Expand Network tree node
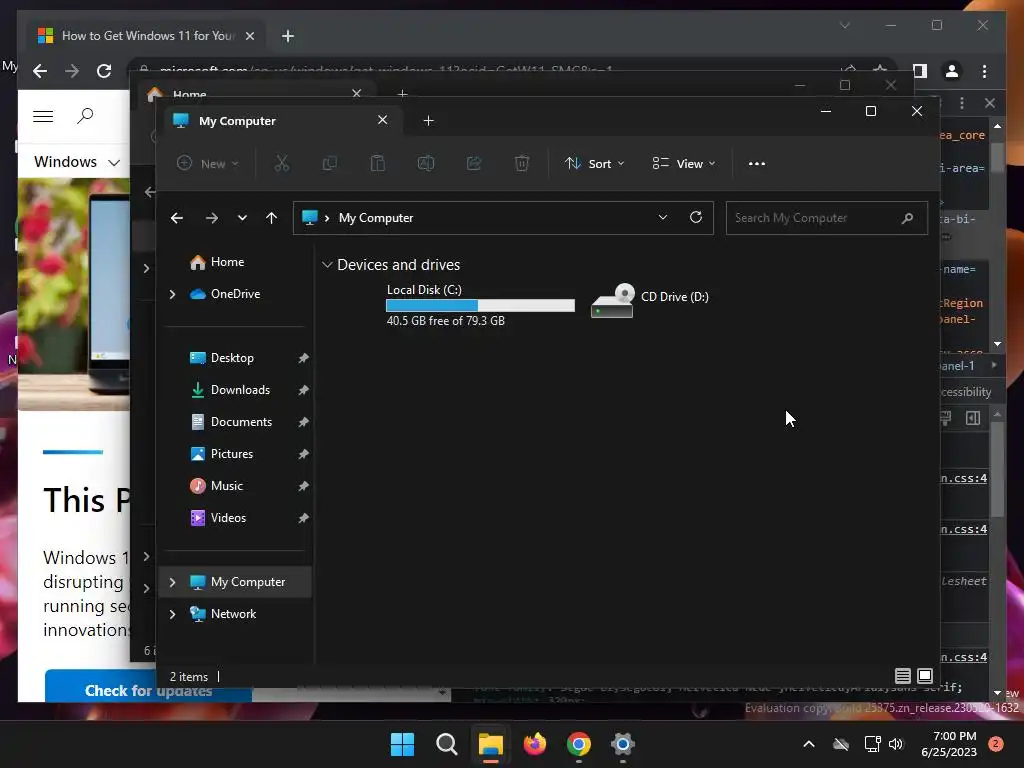The image size is (1024, 768). pos(172,614)
